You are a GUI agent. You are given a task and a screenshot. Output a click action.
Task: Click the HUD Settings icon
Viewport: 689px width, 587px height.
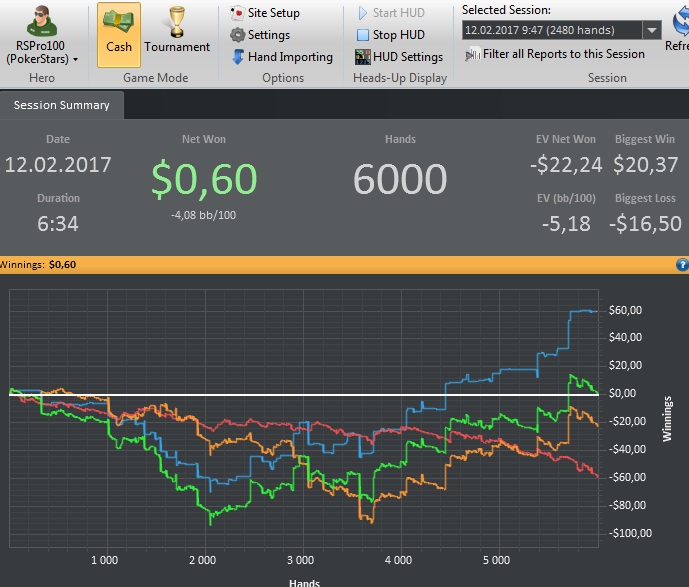point(363,57)
